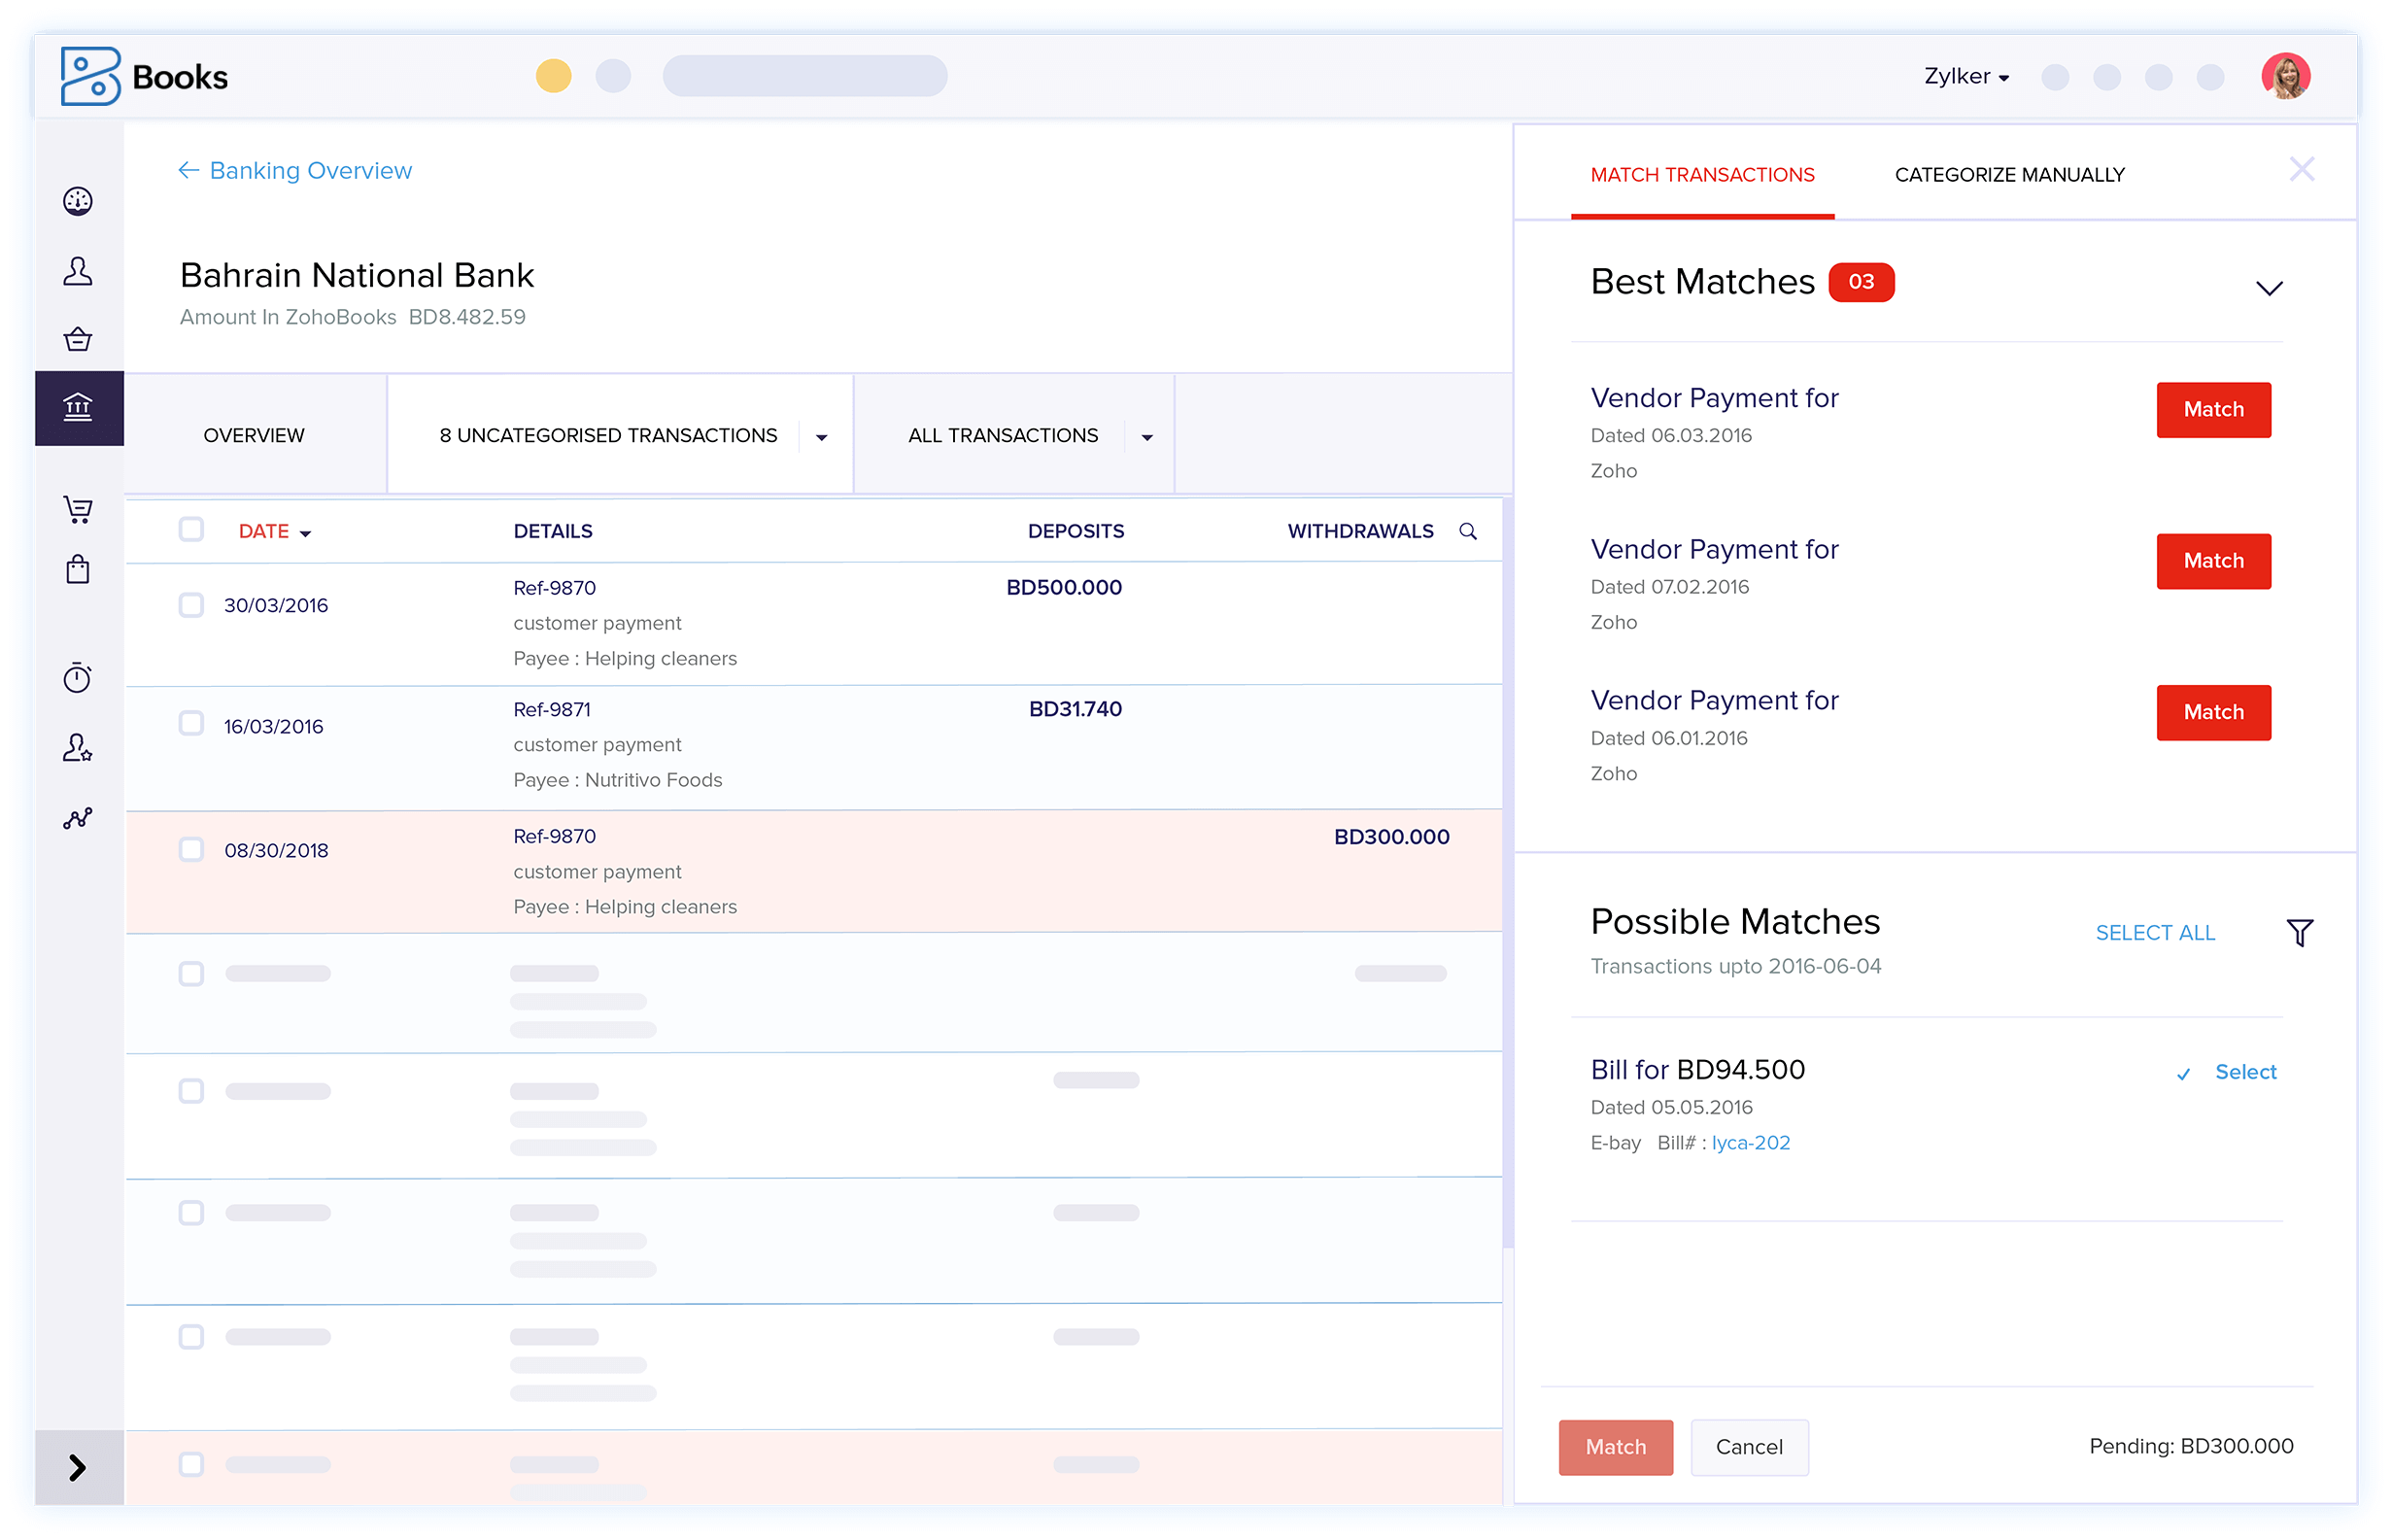Open Purchases via the bag icon
This screenshot has height=1540, width=2392.
79,570
